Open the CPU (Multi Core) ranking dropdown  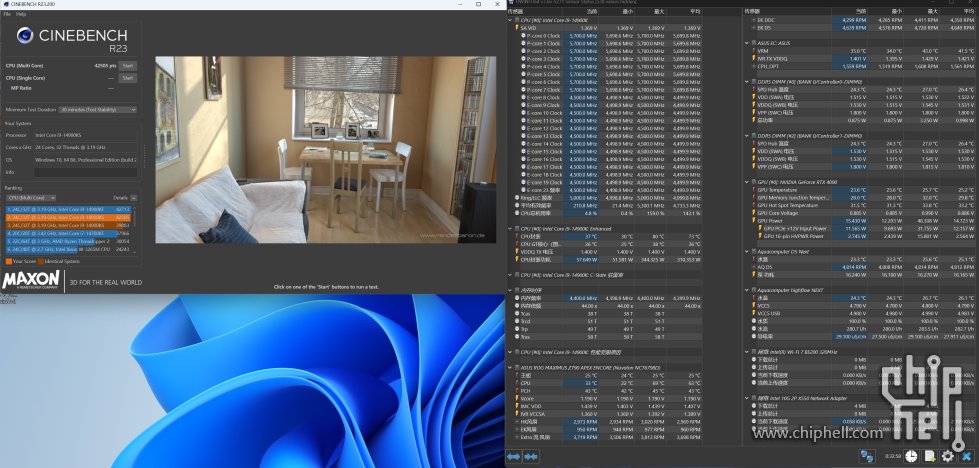coord(31,198)
